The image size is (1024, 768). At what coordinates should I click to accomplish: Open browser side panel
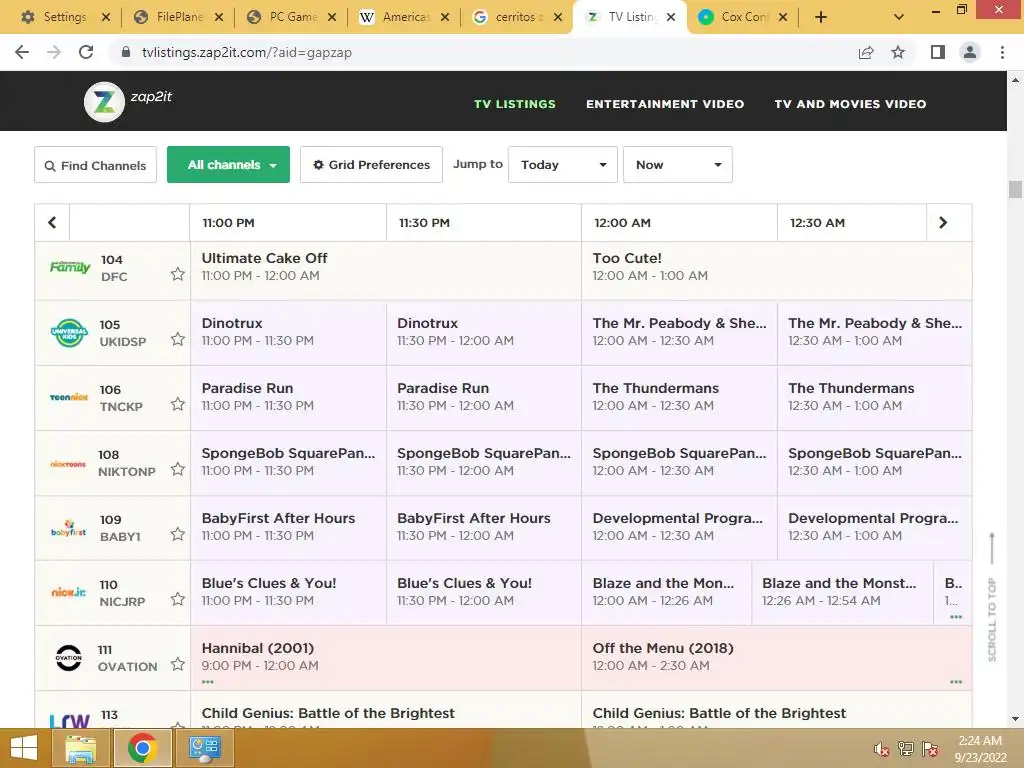[938, 52]
